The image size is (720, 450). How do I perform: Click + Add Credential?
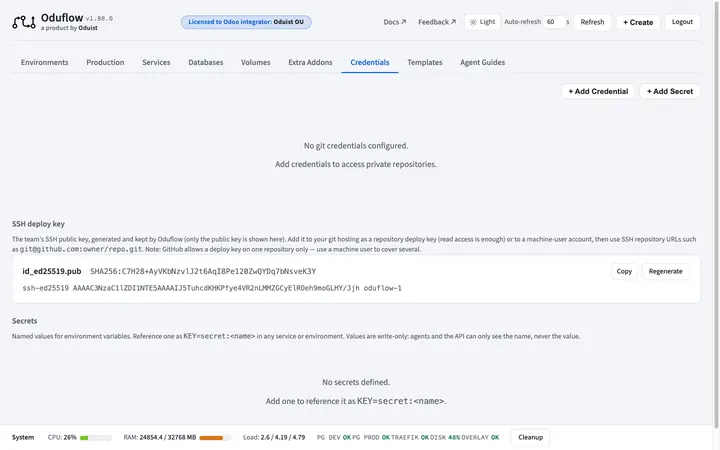click(x=598, y=91)
